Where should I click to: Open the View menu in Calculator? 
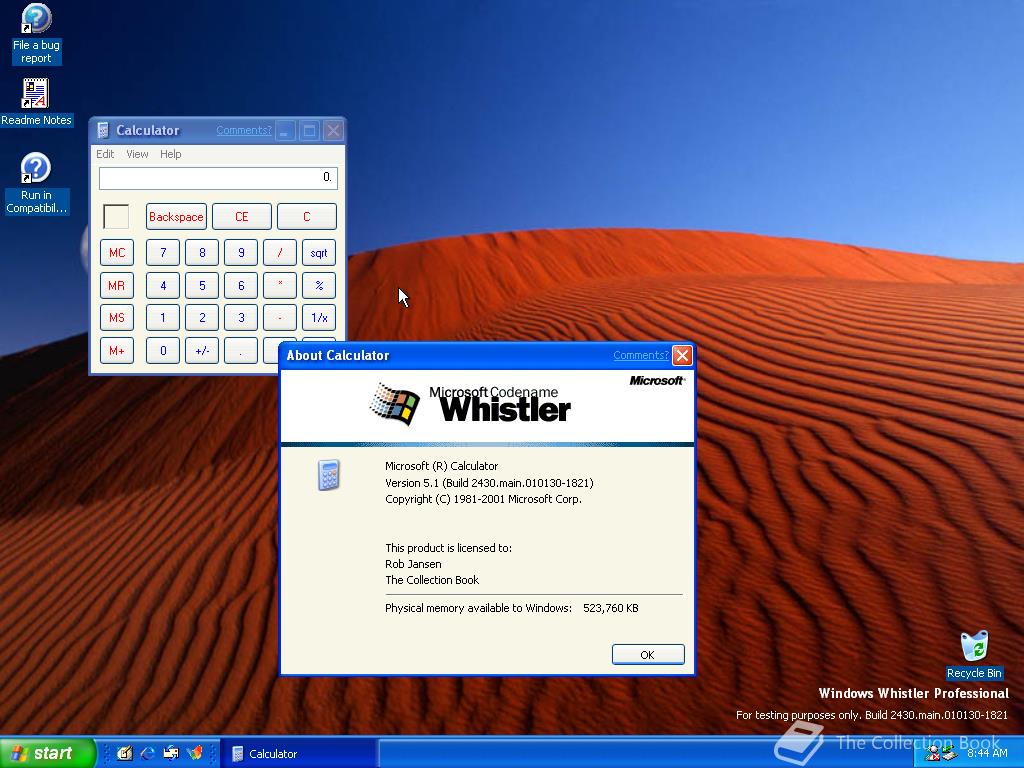[x=137, y=154]
